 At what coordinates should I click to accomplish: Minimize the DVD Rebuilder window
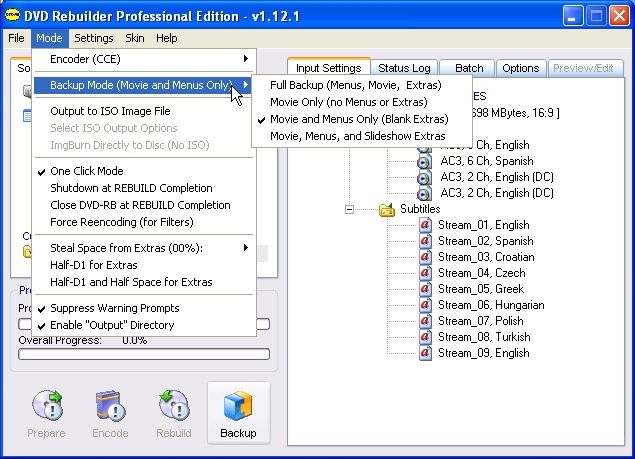click(573, 16)
